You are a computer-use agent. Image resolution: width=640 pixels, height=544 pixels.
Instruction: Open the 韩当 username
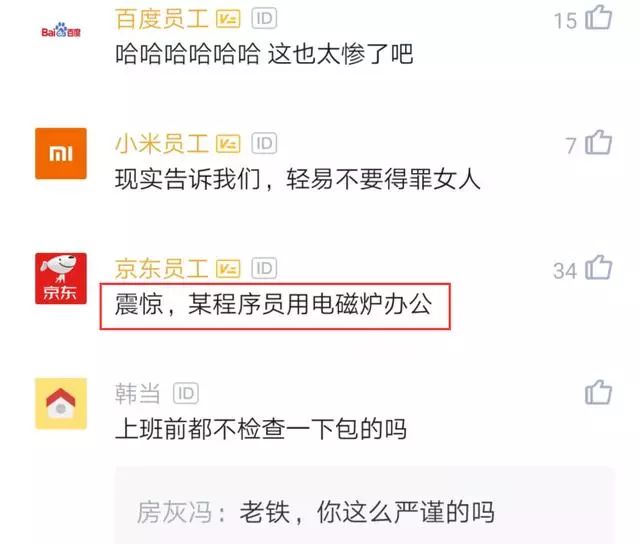pos(138,393)
